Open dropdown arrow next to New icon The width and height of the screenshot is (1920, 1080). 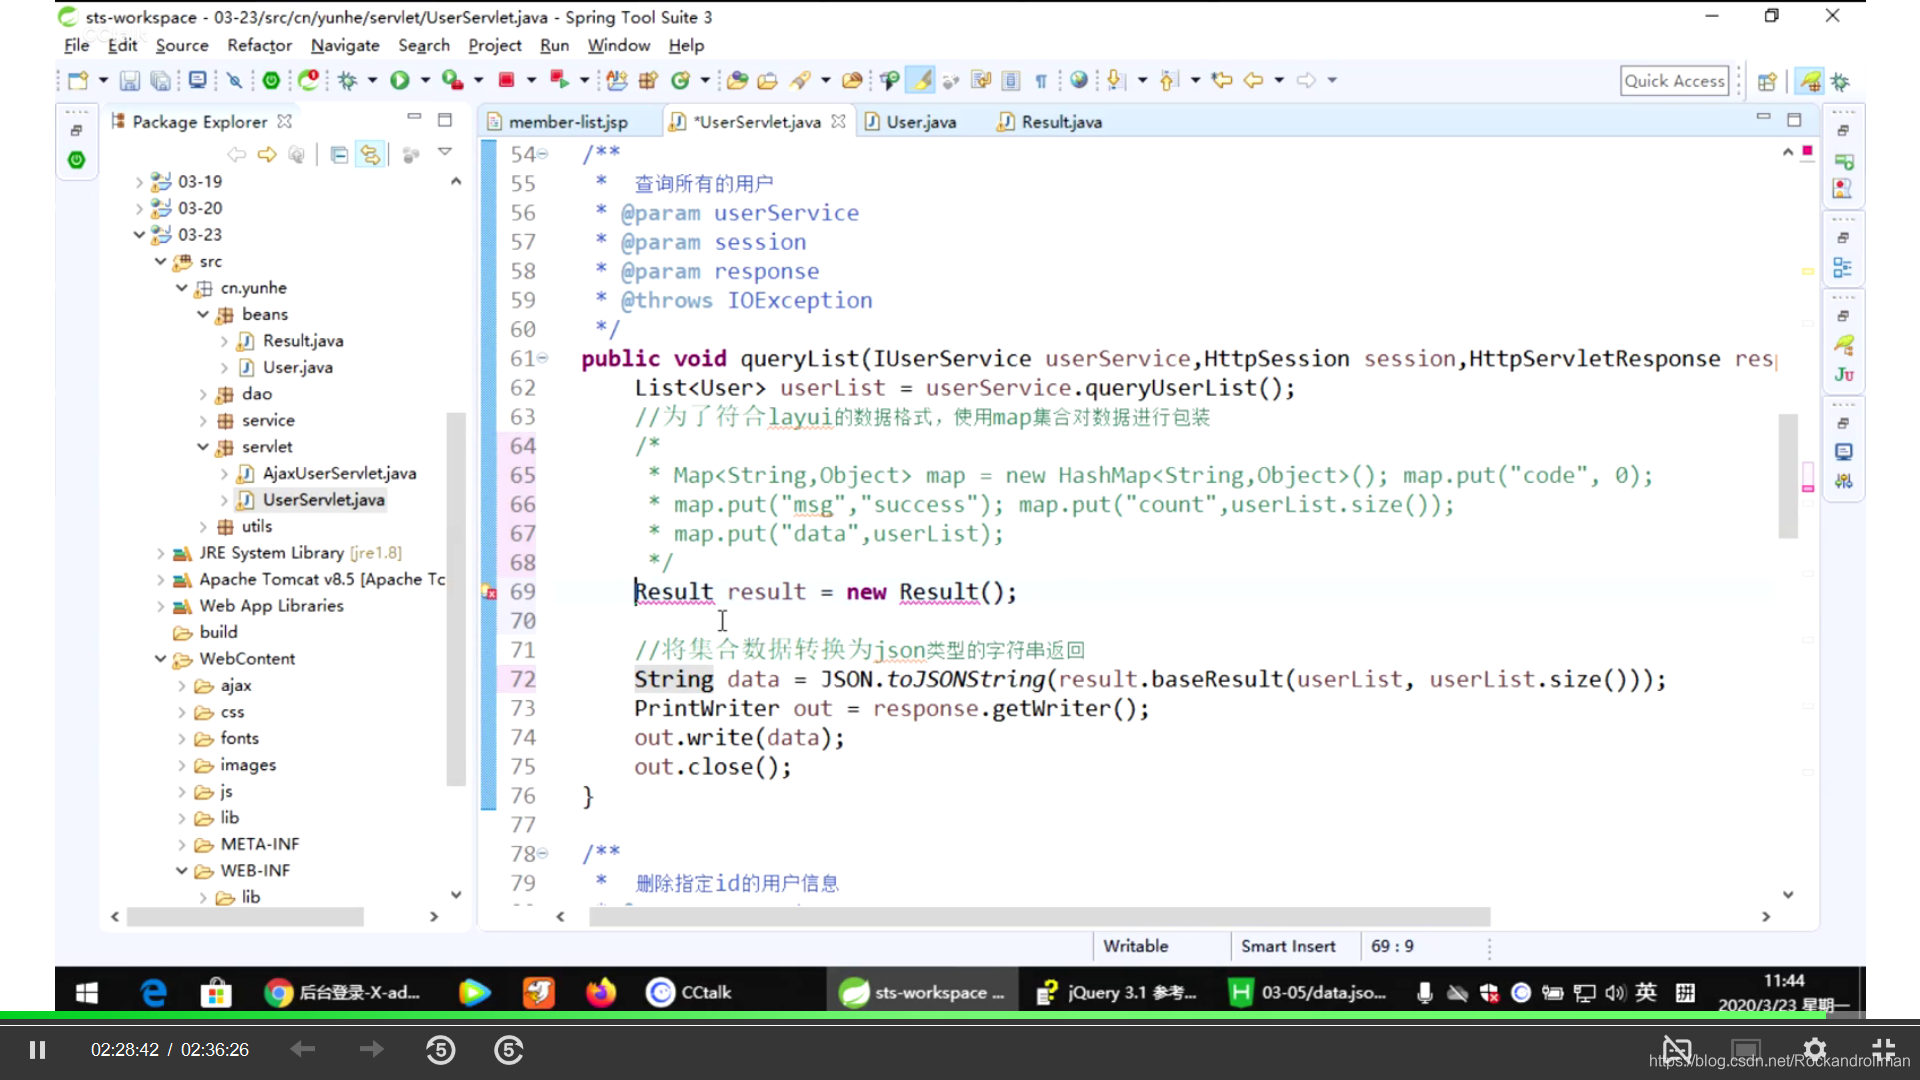(x=102, y=81)
